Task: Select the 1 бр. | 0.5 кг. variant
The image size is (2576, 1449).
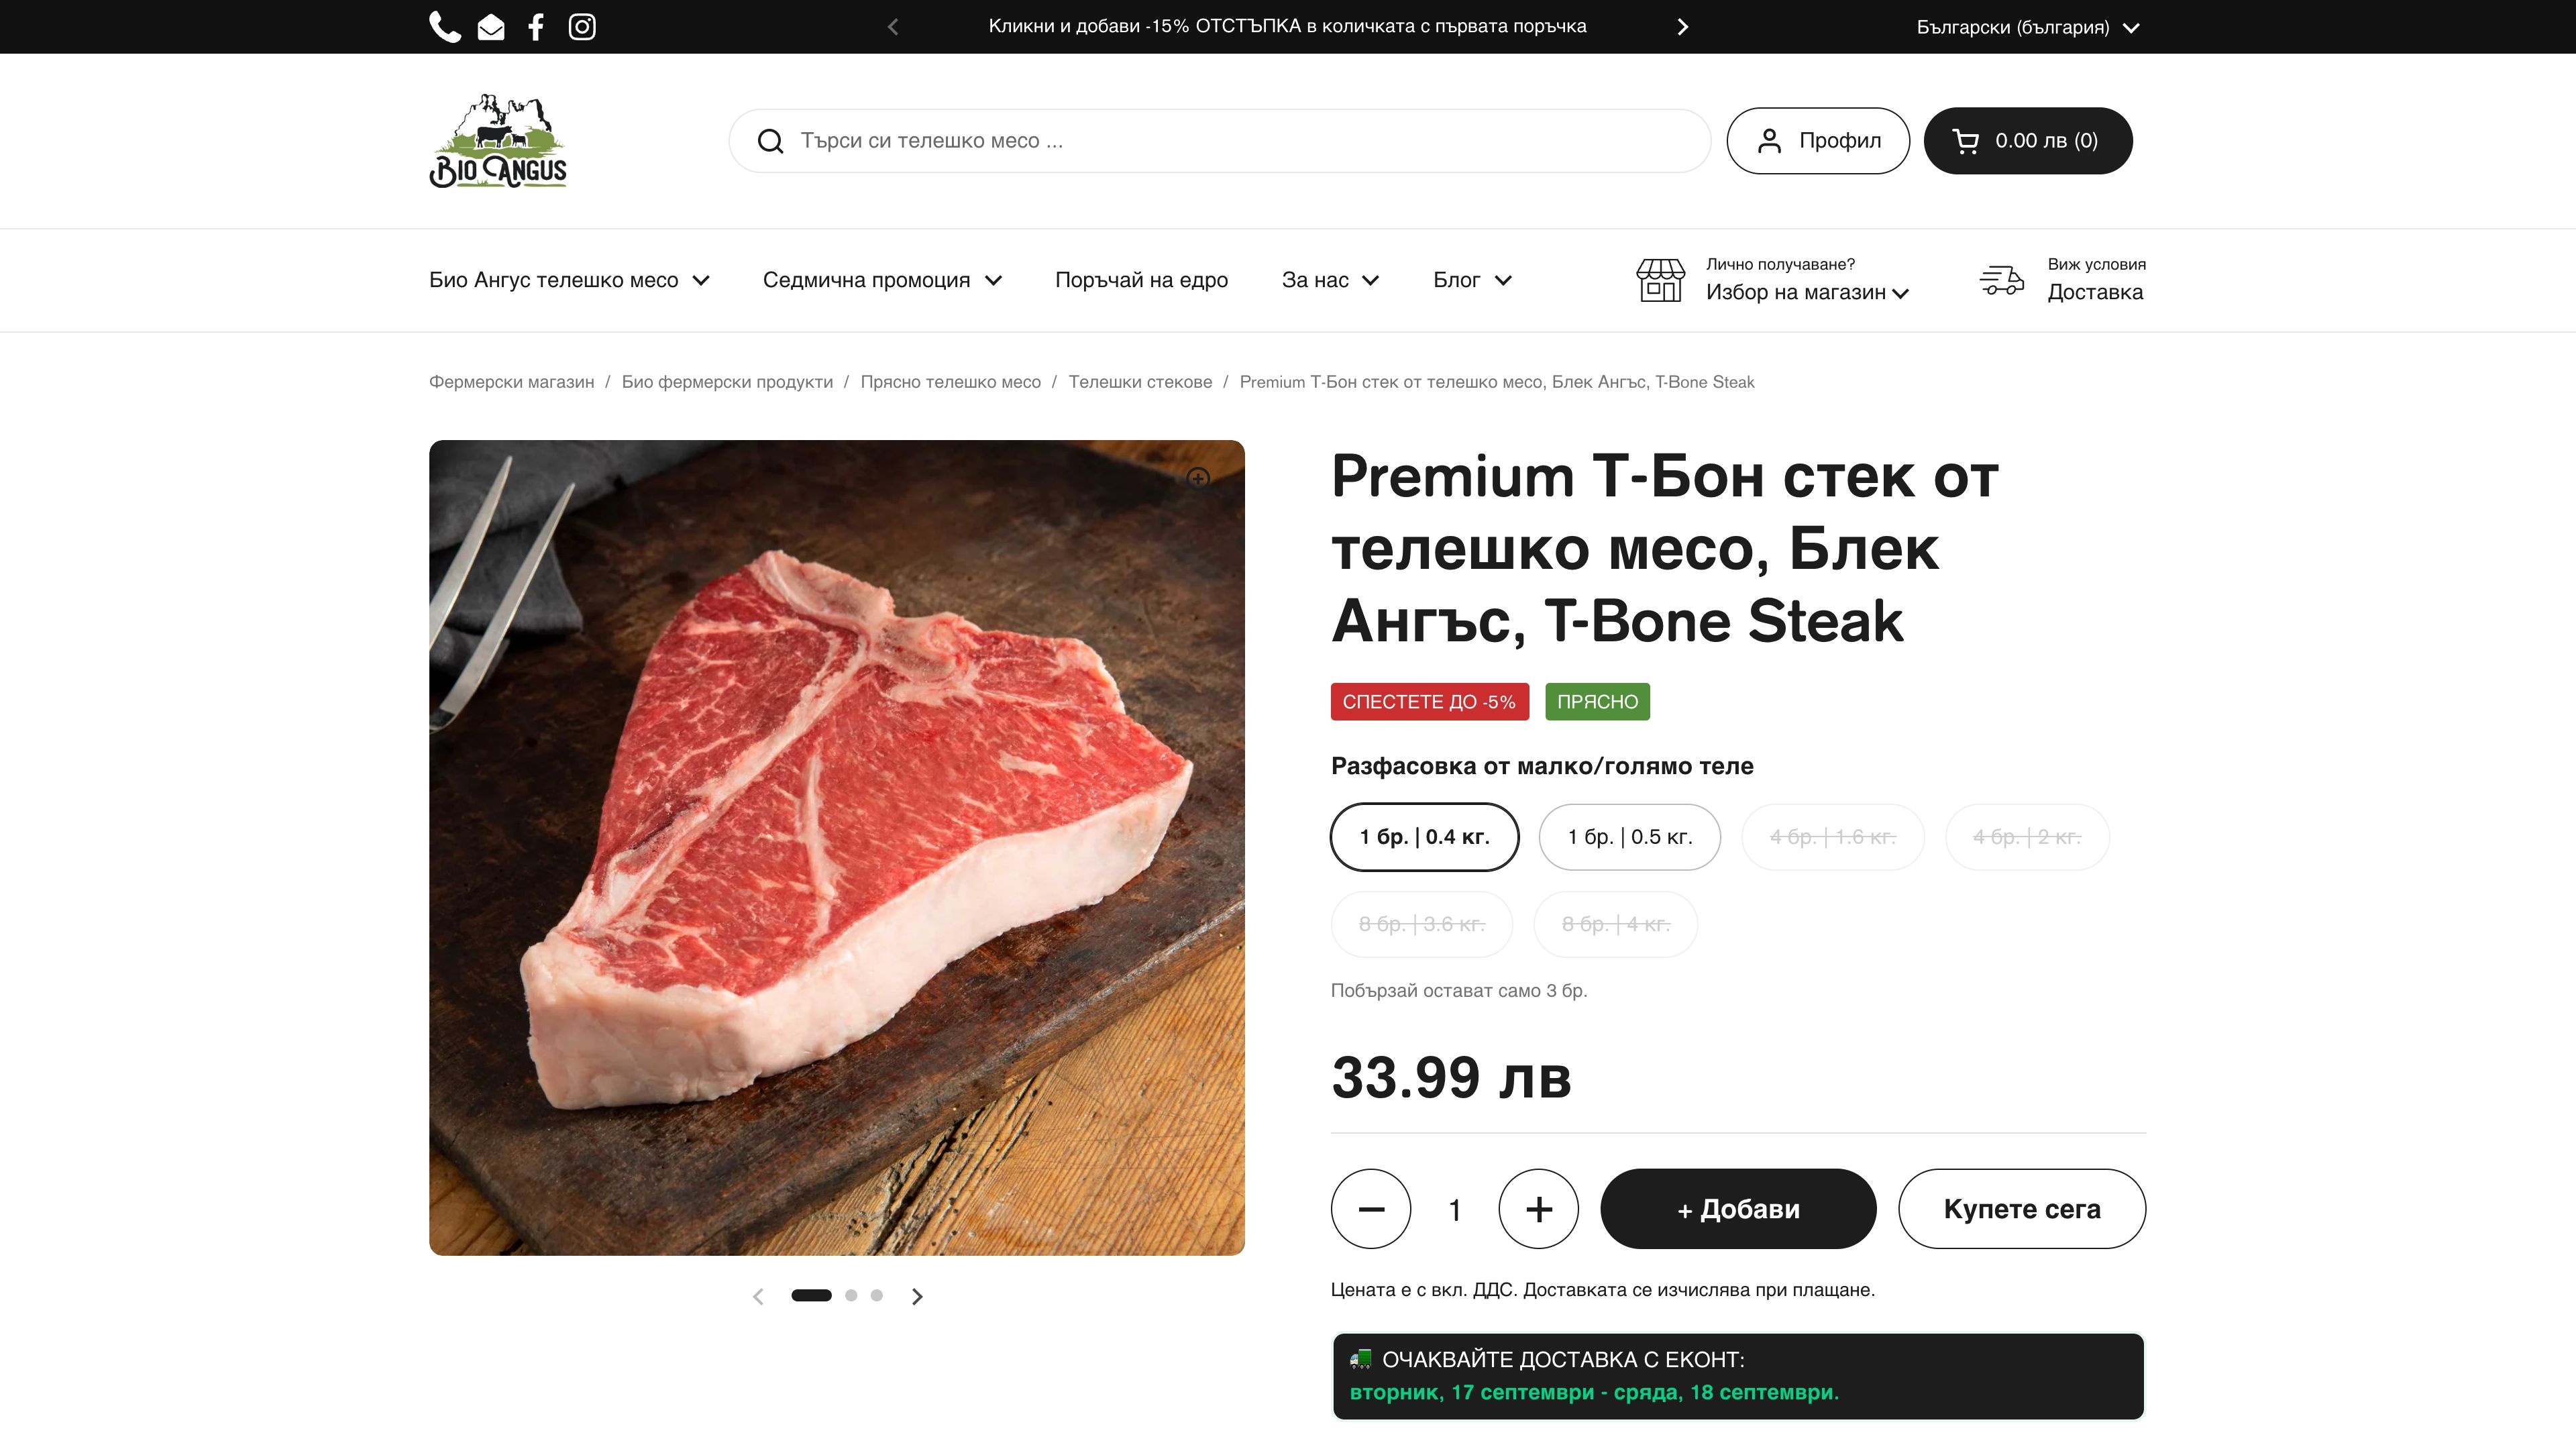Action: pos(1629,837)
